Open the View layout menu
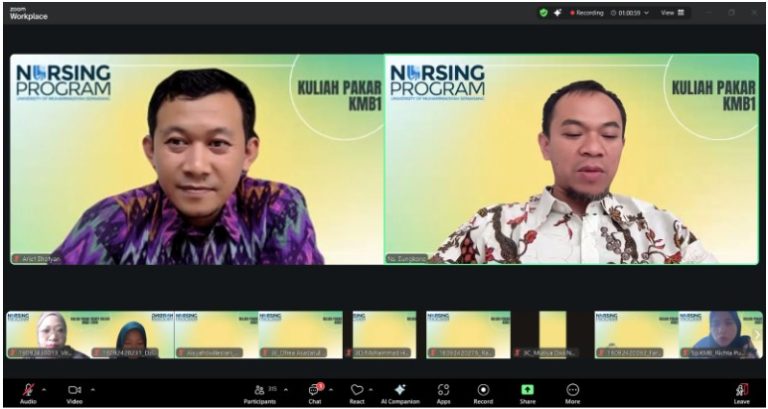The height and width of the screenshot is (409, 768). point(672,13)
